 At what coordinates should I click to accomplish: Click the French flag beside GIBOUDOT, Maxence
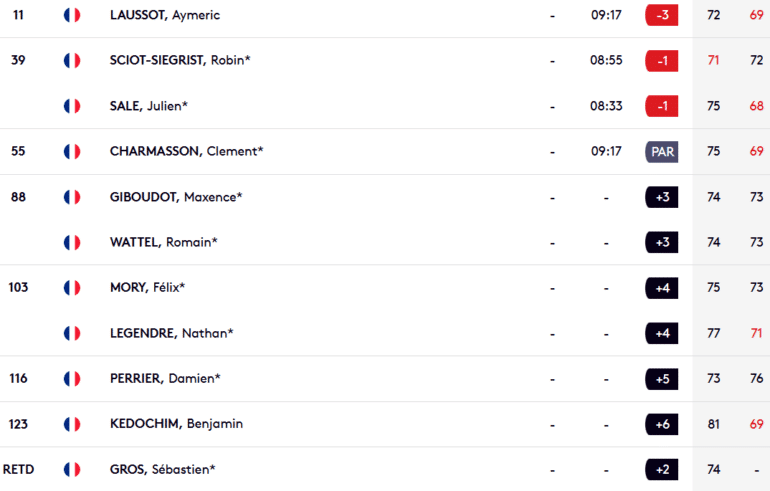tap(72, 197)
